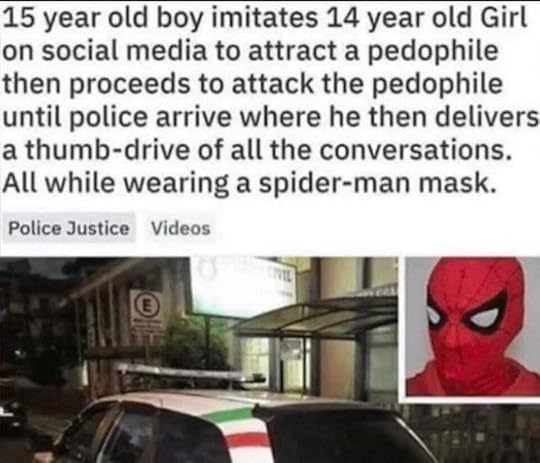
Task: Open the police car street photo
Action: [200, 360]
